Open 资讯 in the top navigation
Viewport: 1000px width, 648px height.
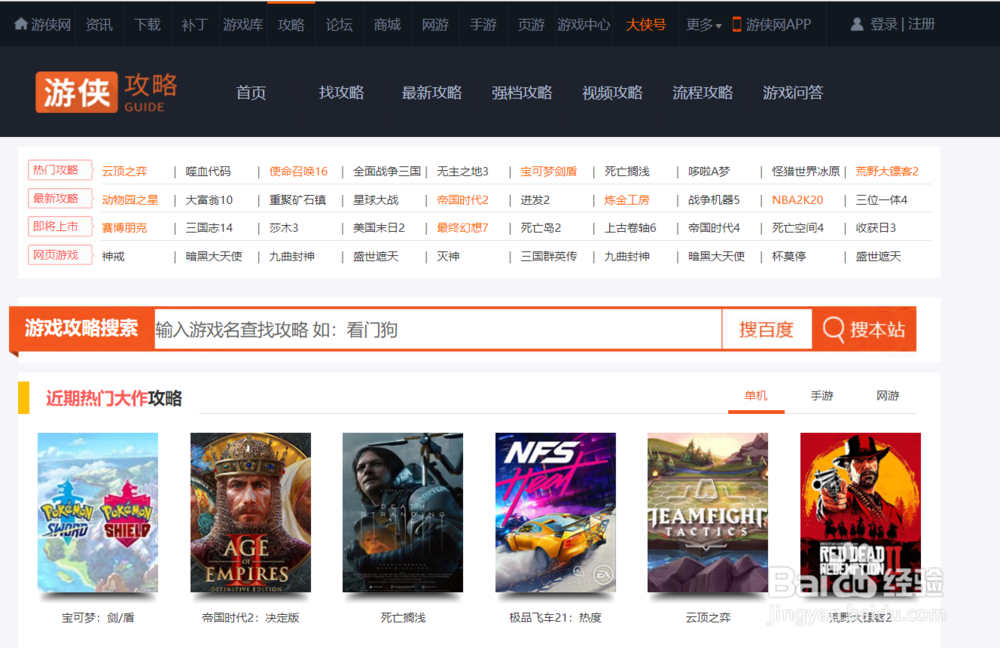pos(99,24)
